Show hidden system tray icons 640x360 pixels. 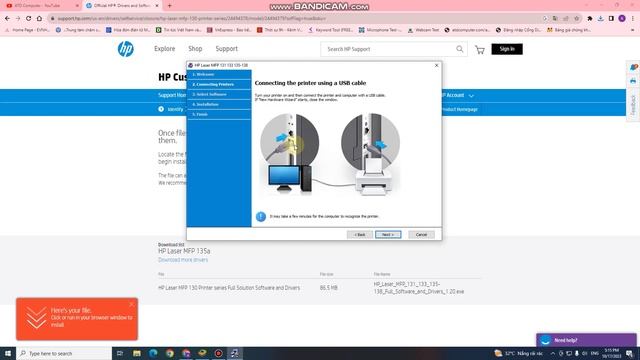pyautogui.click(x=553, y=353)
